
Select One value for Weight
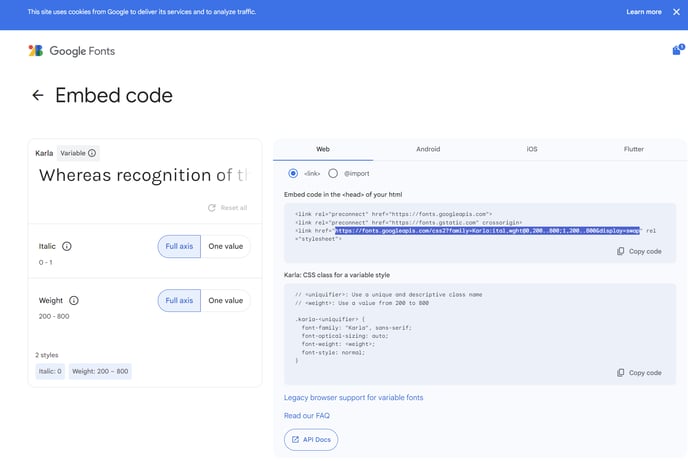(226, 300)
